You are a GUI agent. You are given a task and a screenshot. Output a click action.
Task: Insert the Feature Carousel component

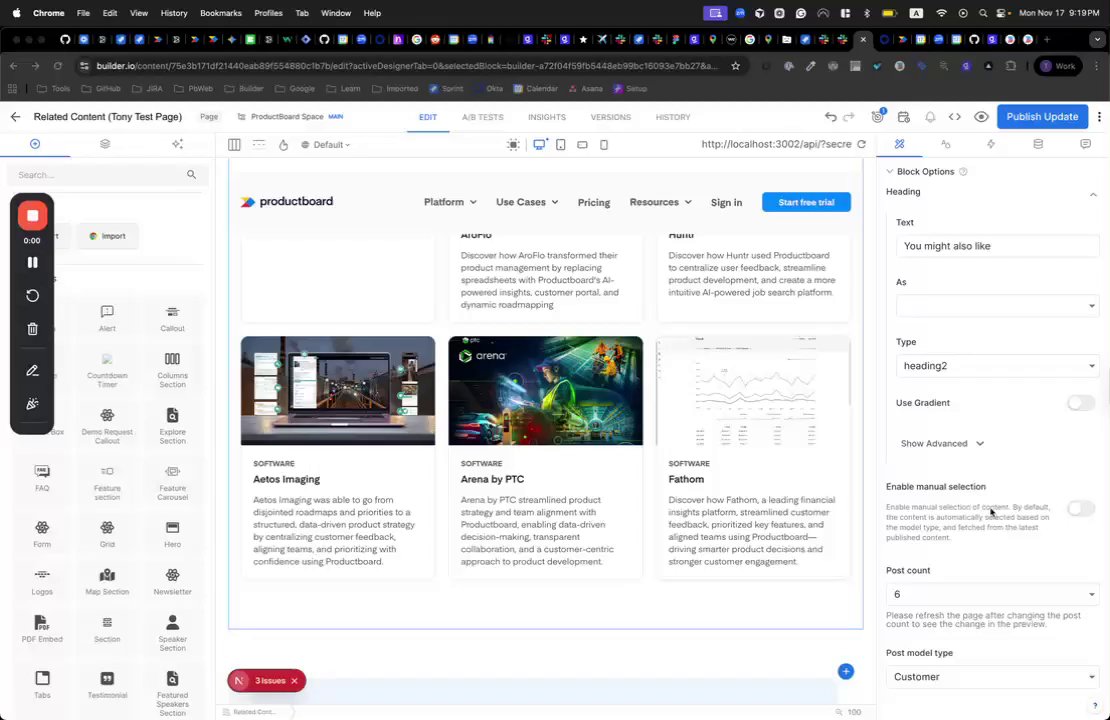click(x=172, y=482)
